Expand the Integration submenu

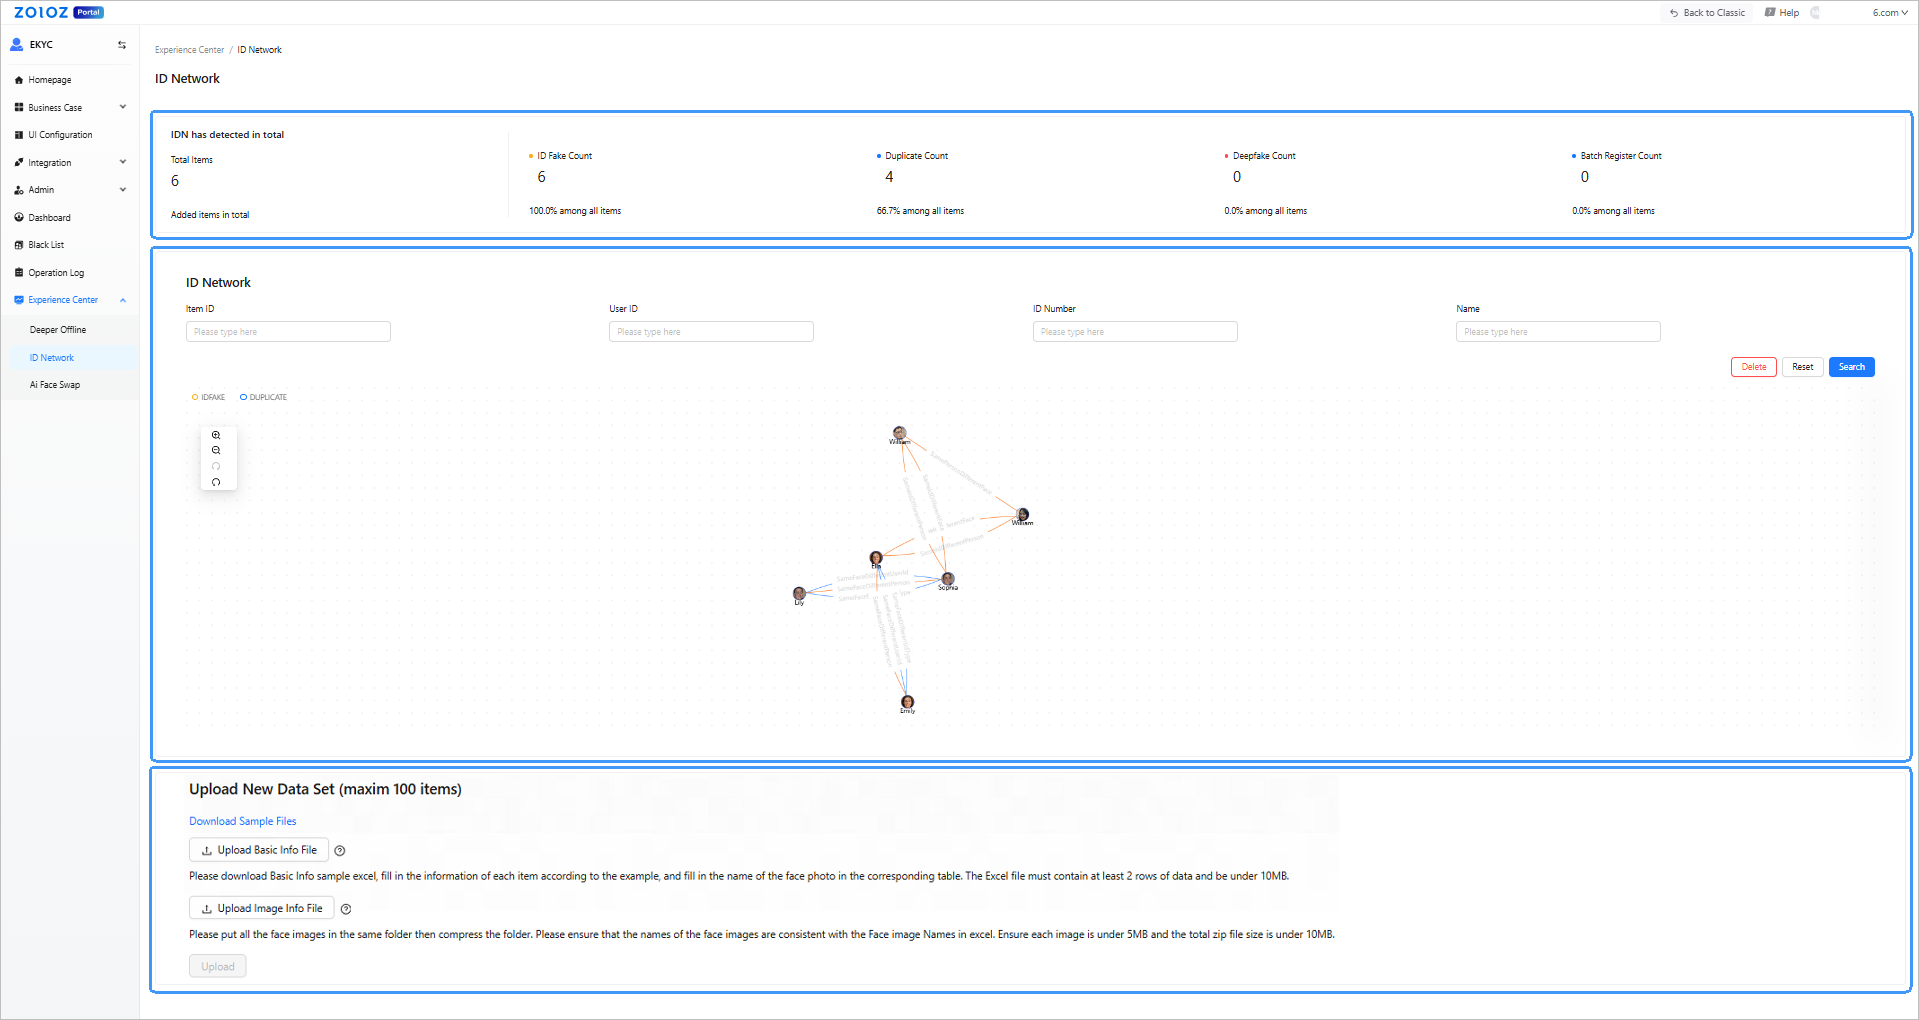click(123, 162)
